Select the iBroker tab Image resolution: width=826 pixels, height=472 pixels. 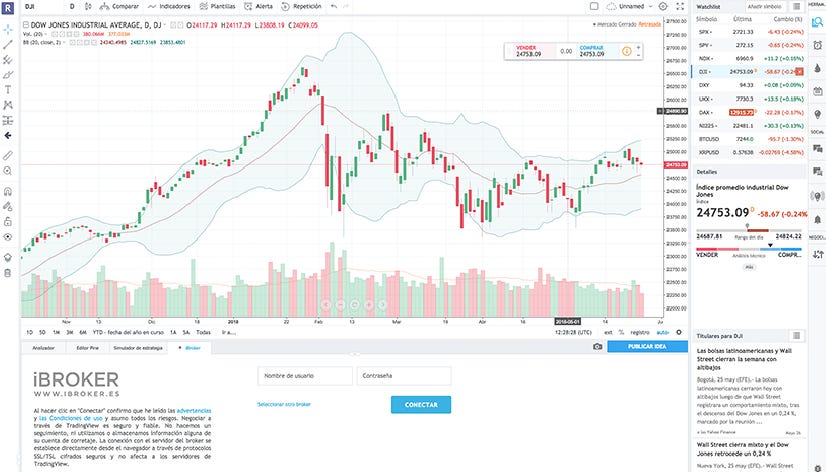click(x=190, y=348)
